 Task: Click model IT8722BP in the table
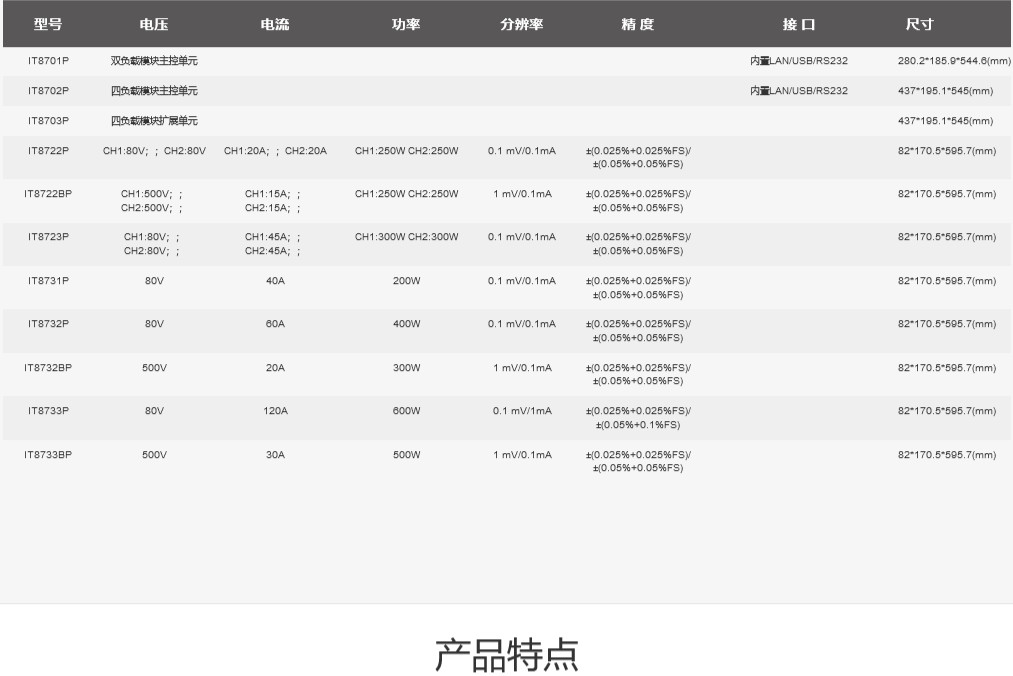tap(48, 194)
